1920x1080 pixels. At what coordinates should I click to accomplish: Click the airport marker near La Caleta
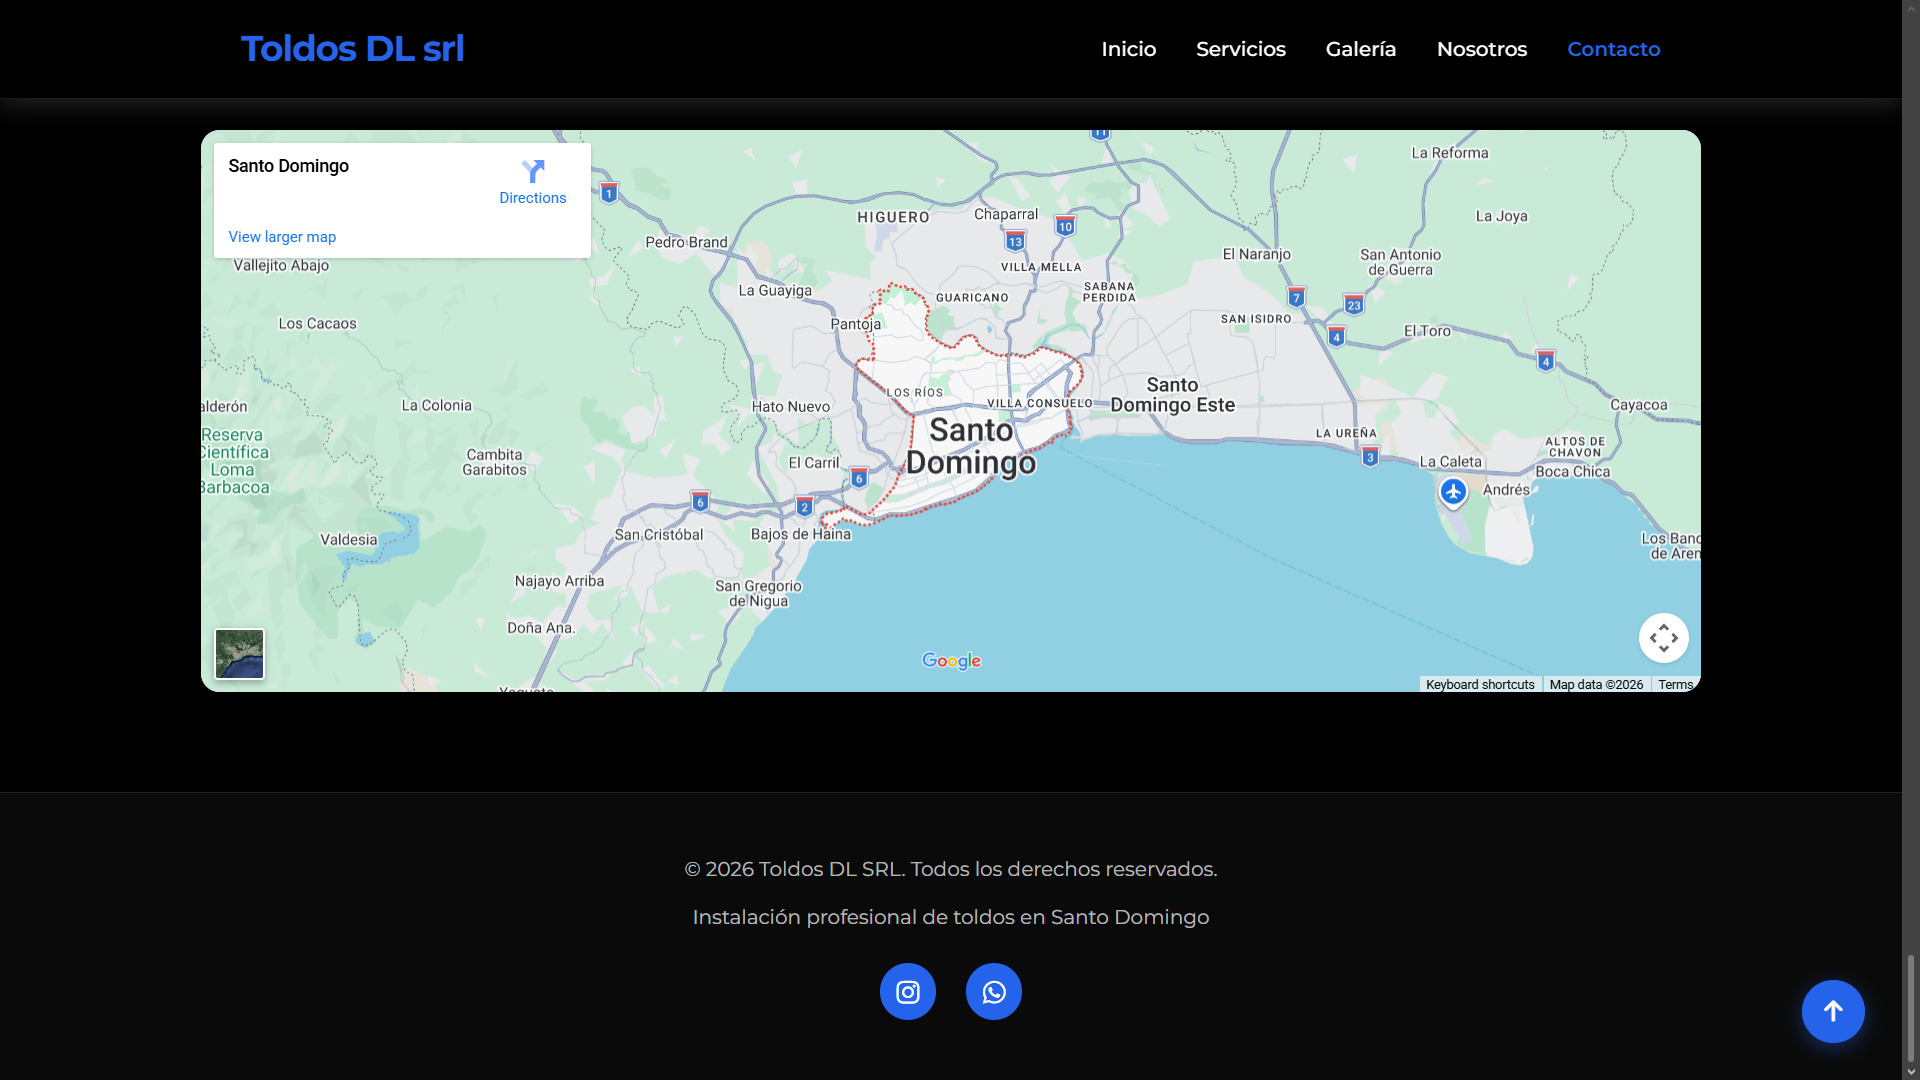pyautogui.click(x=1453, y=492)
